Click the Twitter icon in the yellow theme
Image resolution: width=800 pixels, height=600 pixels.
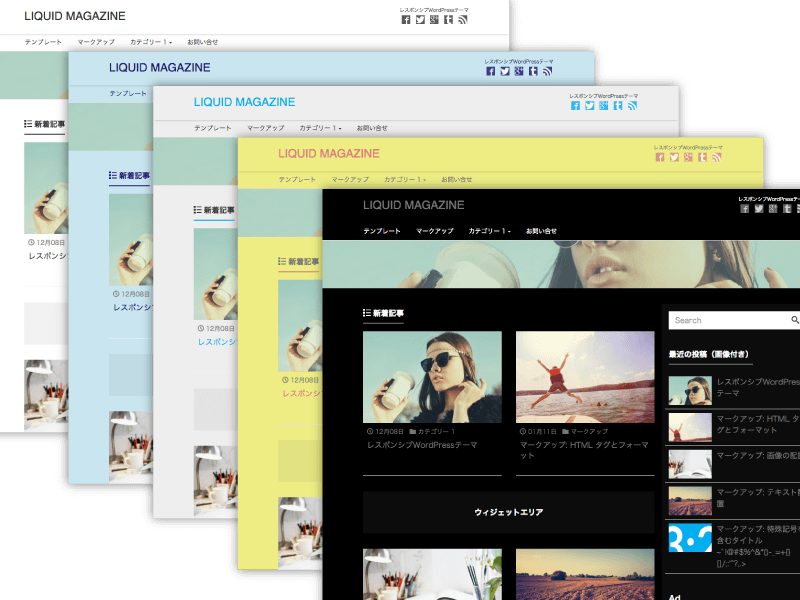tap(674, 157)
